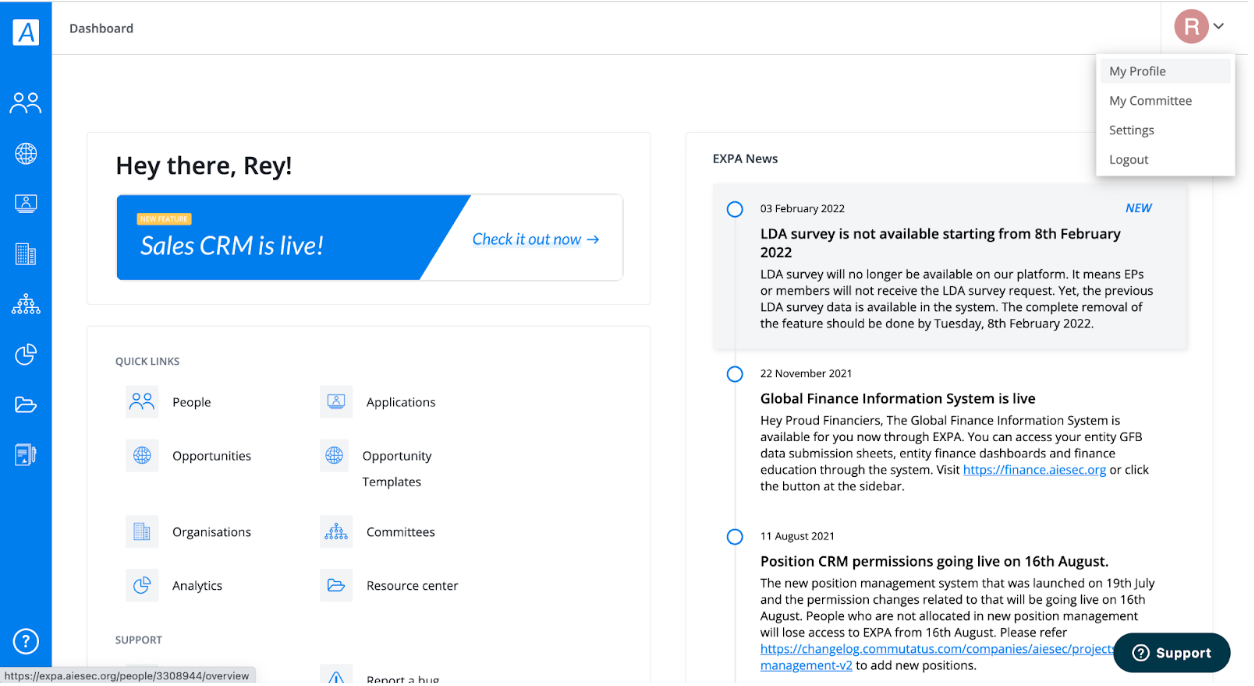This screenshot has width=1254, height=686.
Task: Choose Logout from the account menu
Action: (x=1165, y=160)
